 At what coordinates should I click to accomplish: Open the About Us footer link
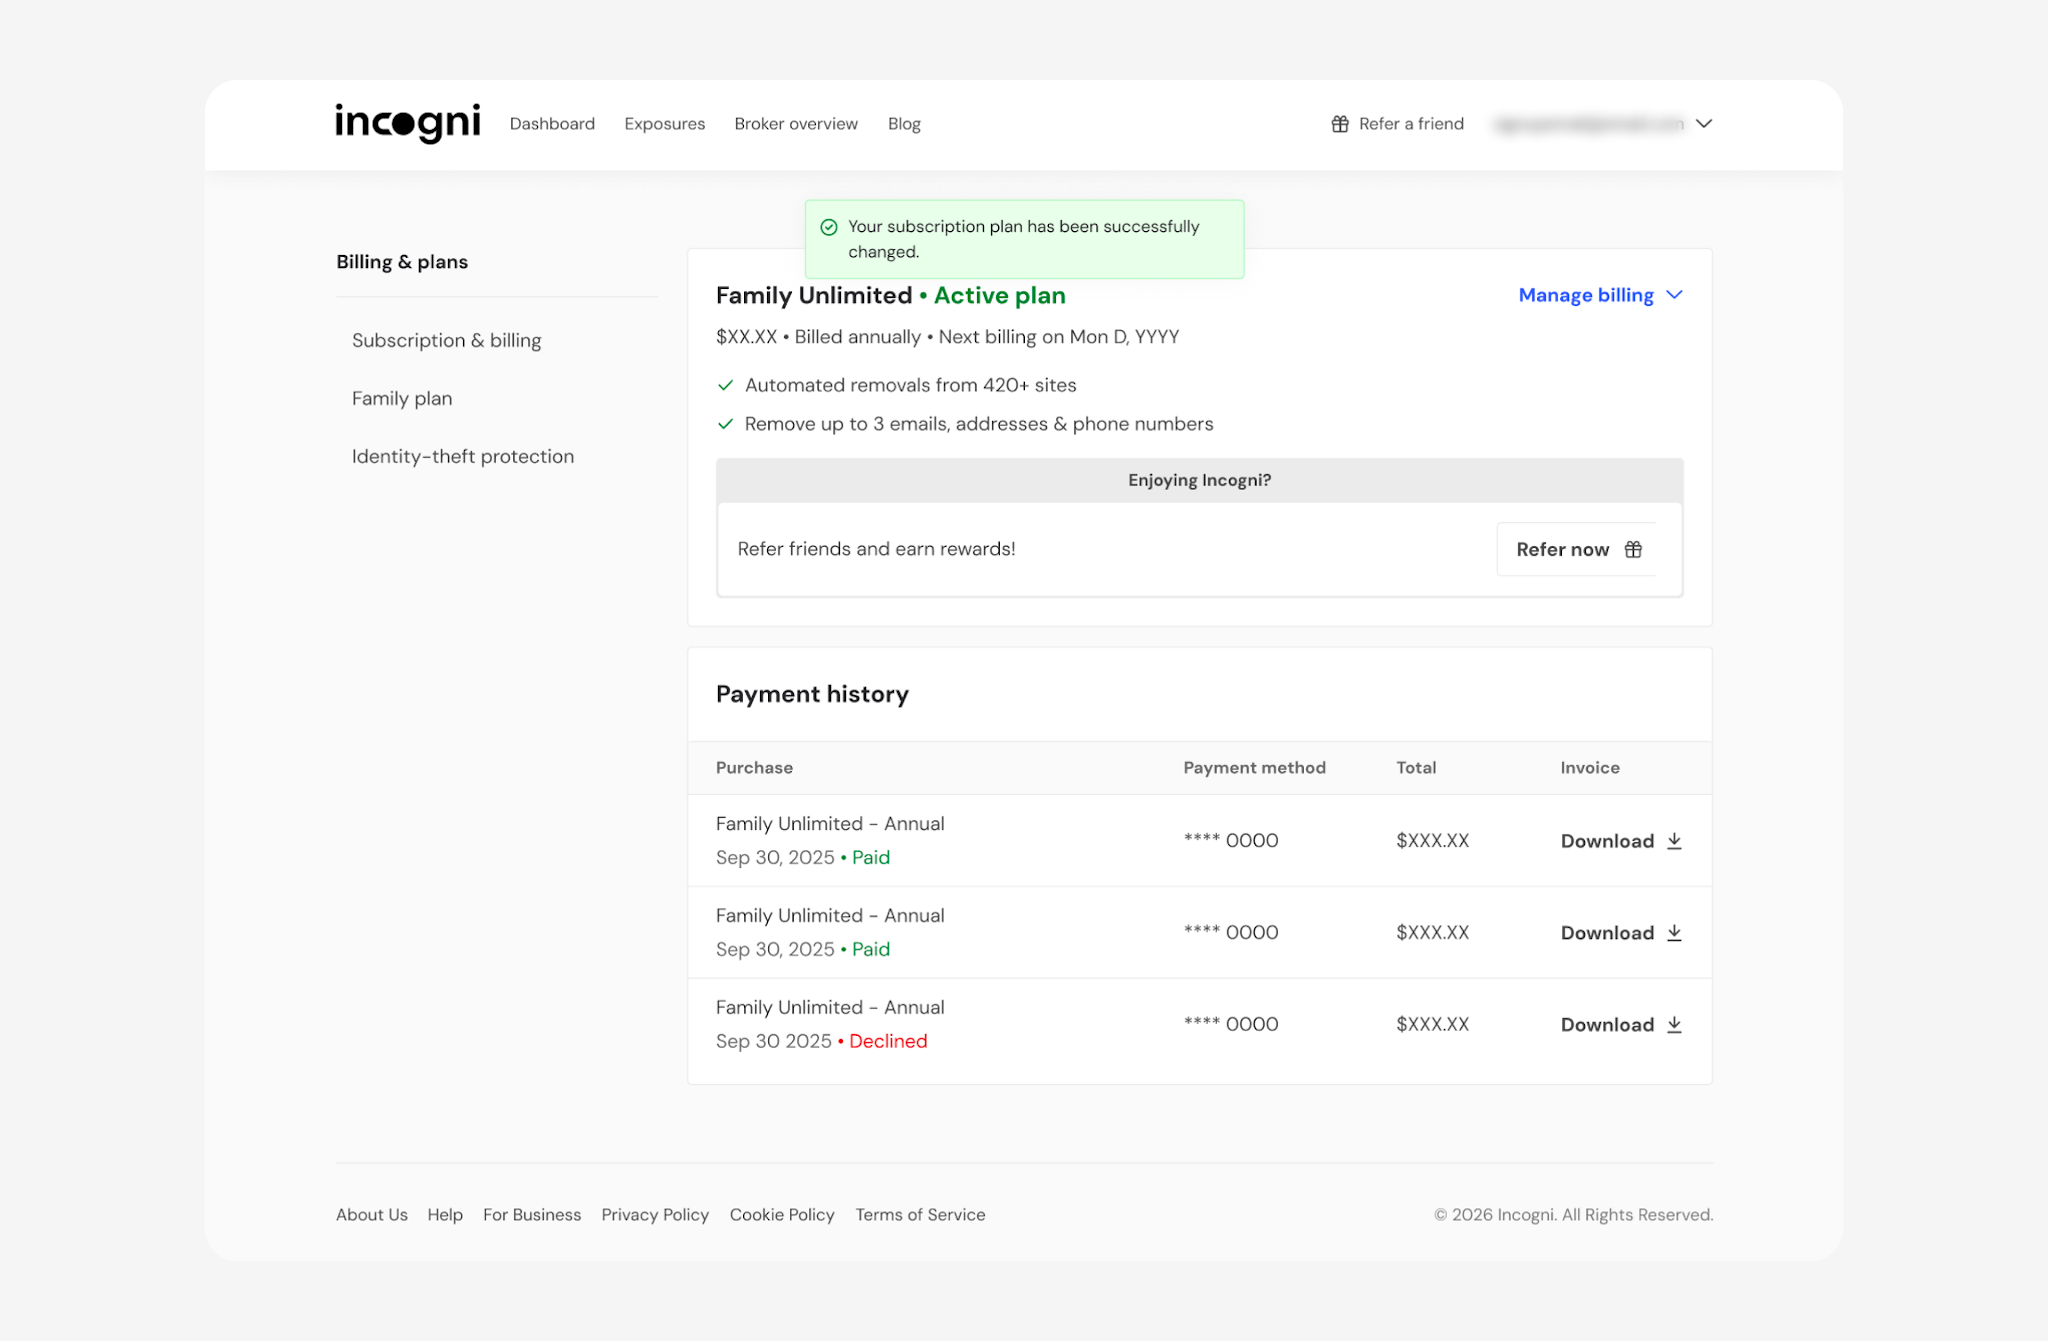tap(372, 1215)
